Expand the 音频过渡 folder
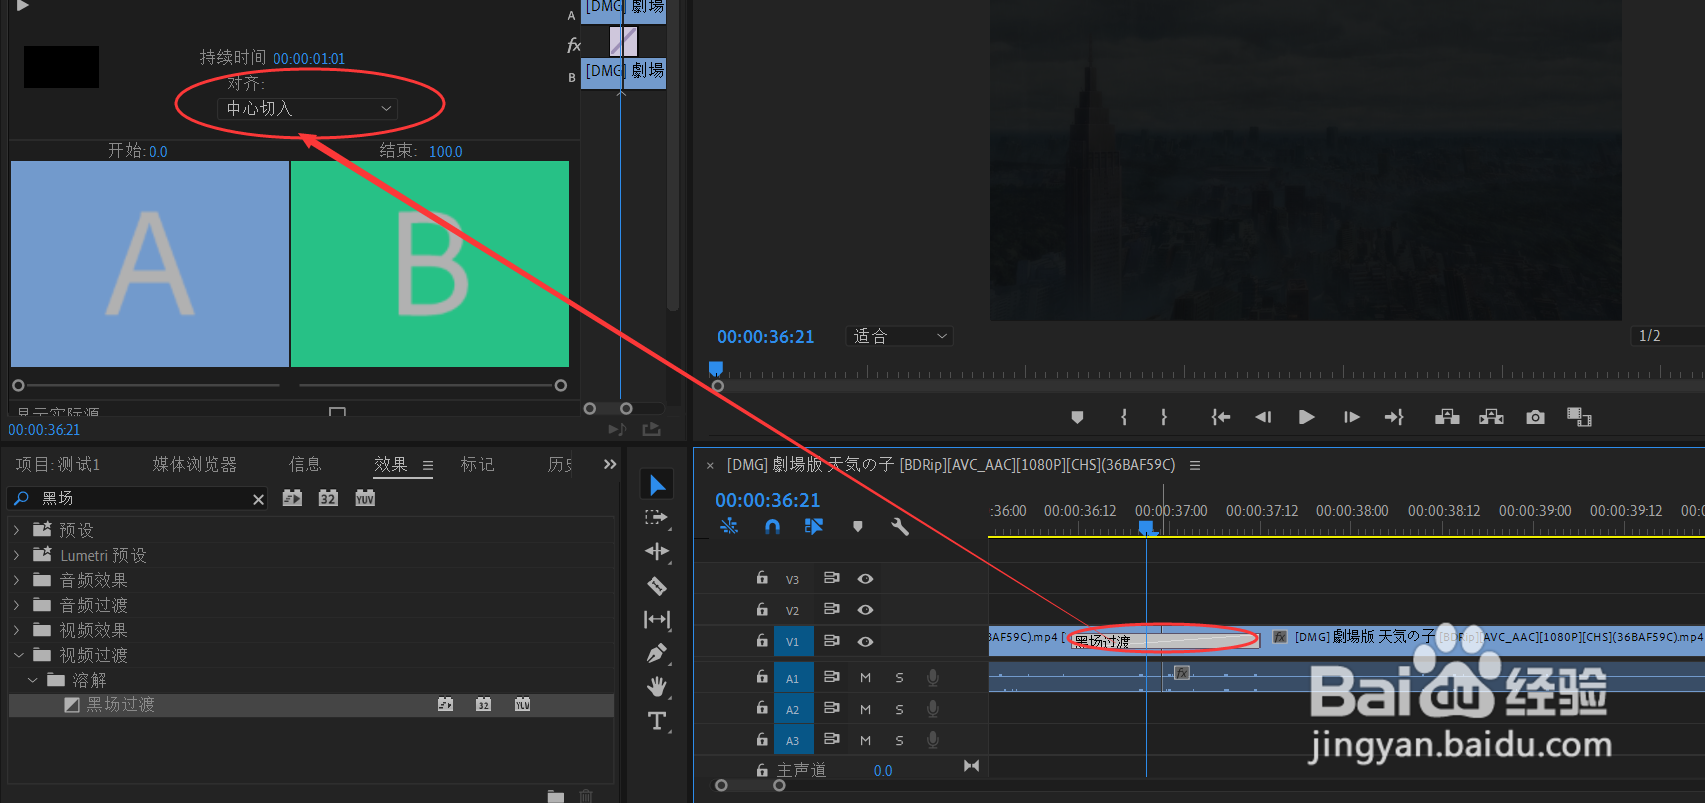The height and width of the screenshot is (803, 1705). click(16, 605)
